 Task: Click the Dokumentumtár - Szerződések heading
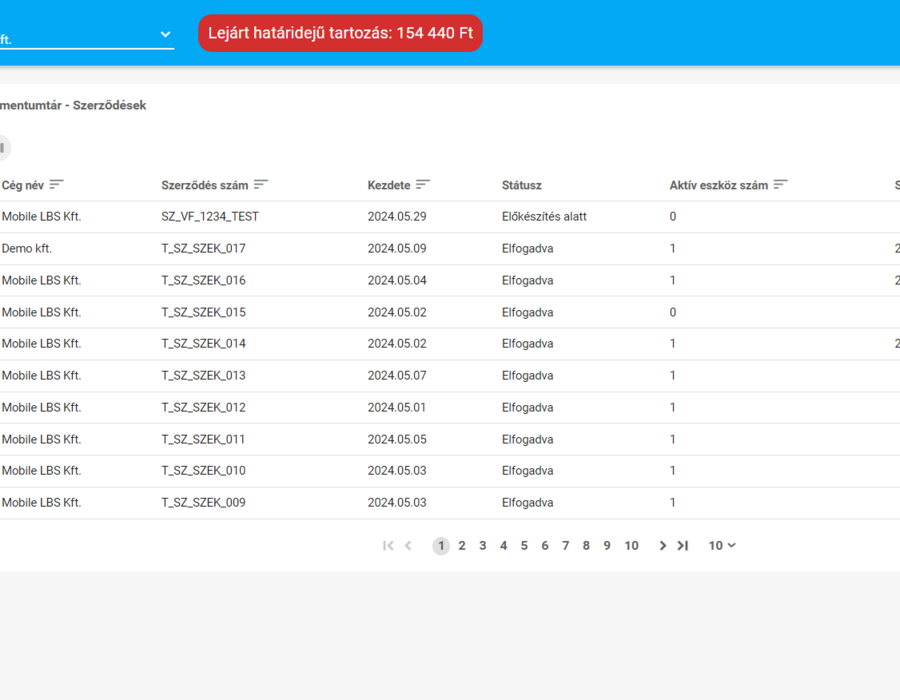coord(73,106)
